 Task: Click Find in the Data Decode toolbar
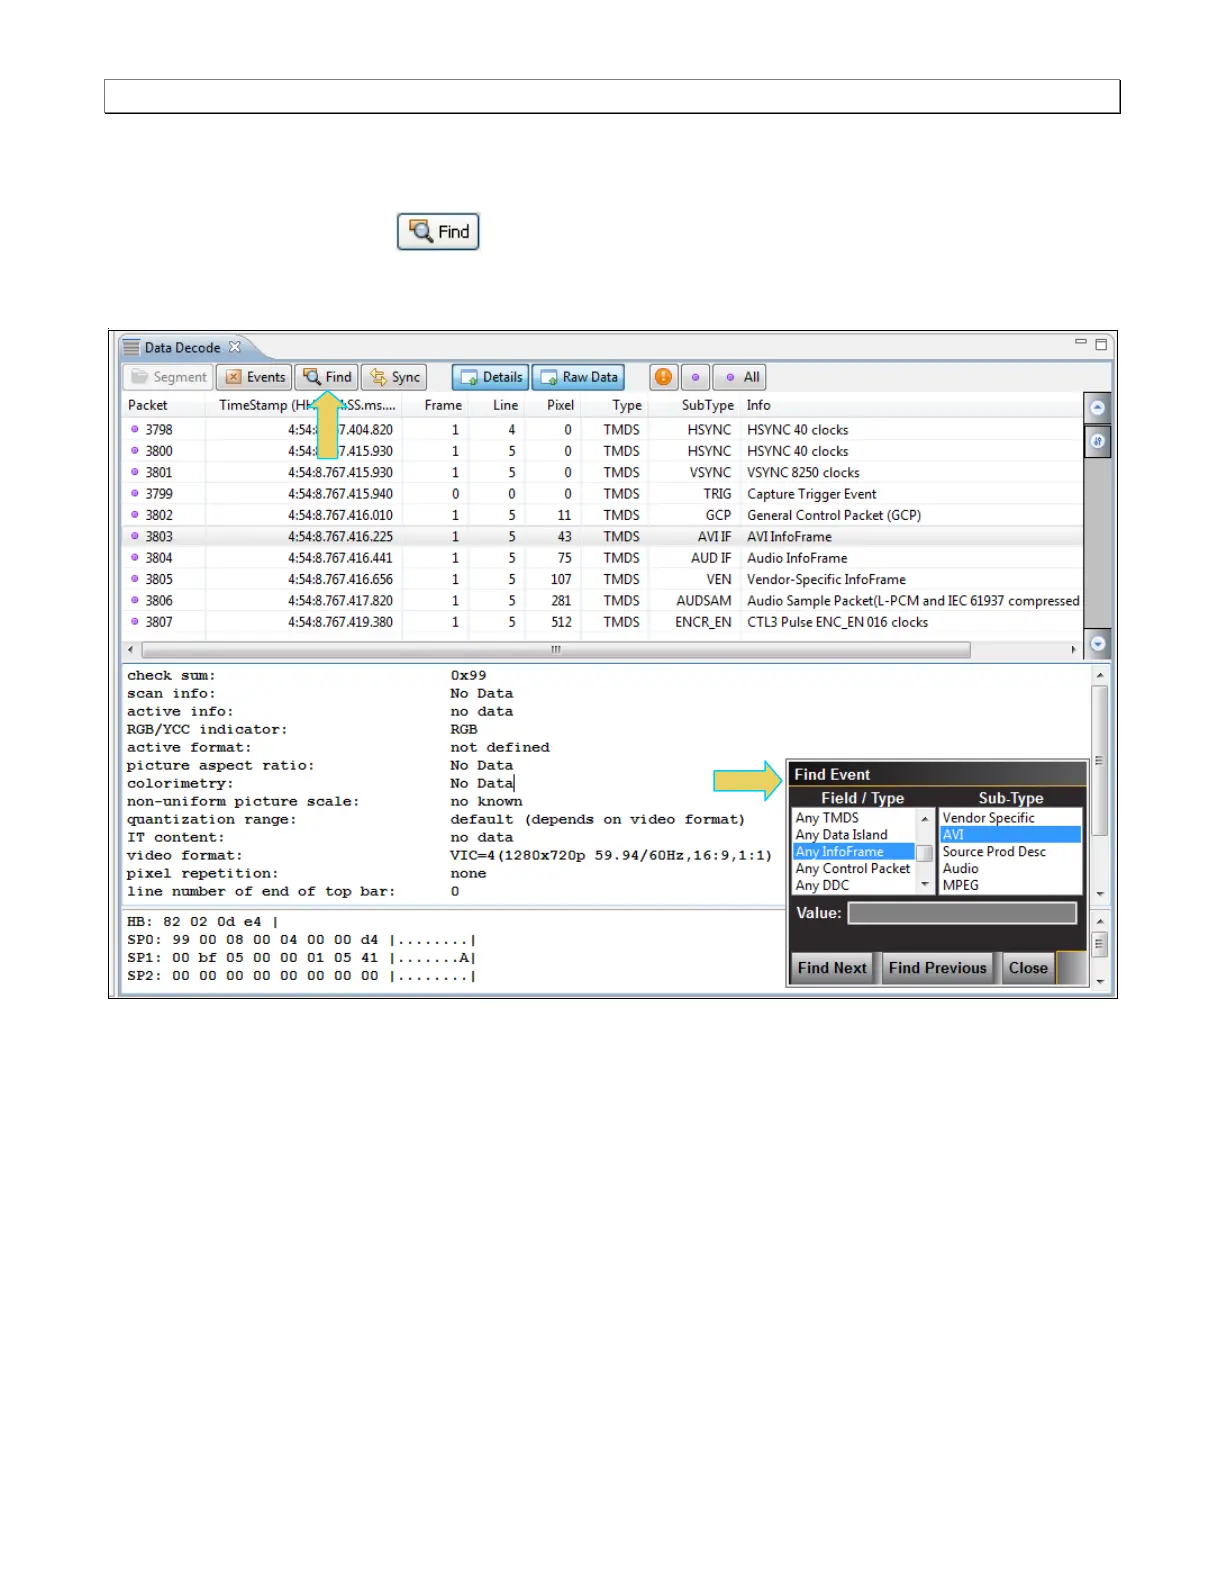pyautogui.click(x=327, y=377)
